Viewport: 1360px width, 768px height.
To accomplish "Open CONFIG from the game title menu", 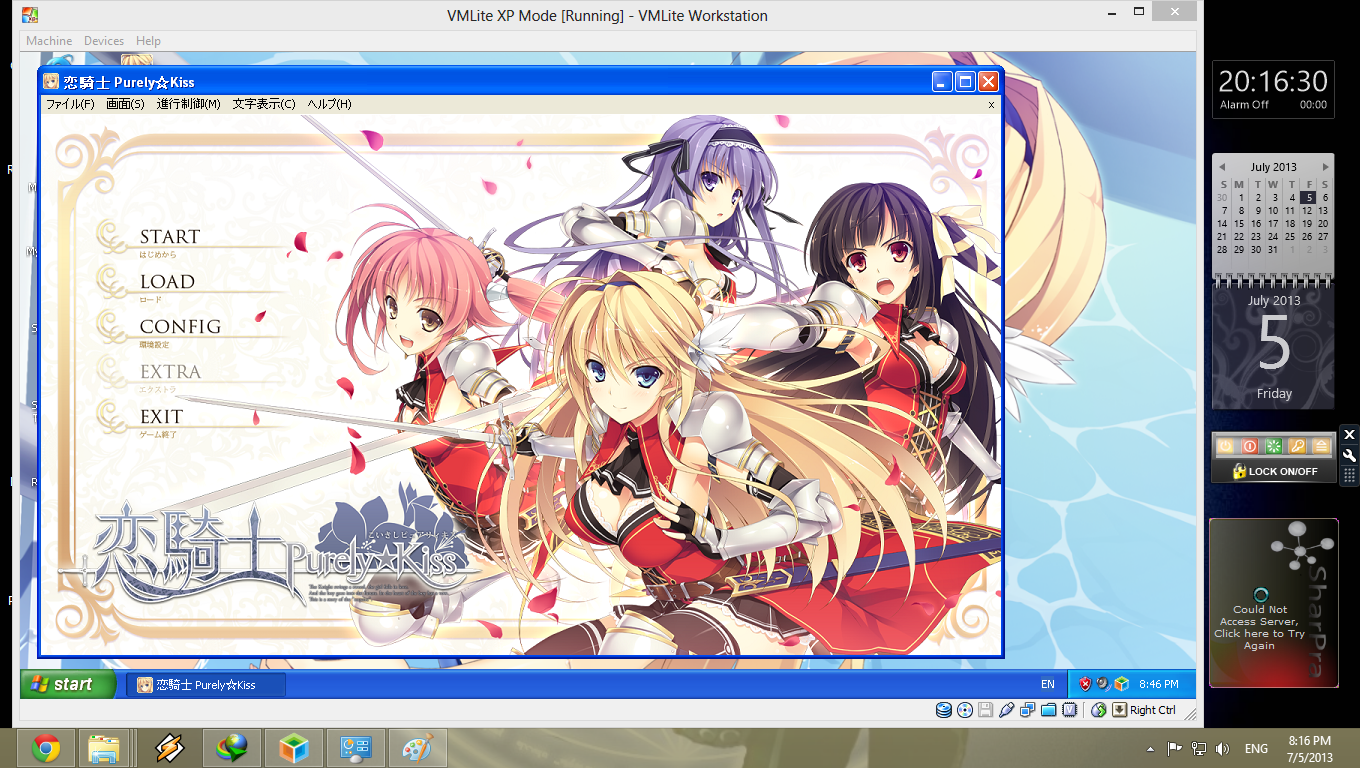I will tap(180, 327).
